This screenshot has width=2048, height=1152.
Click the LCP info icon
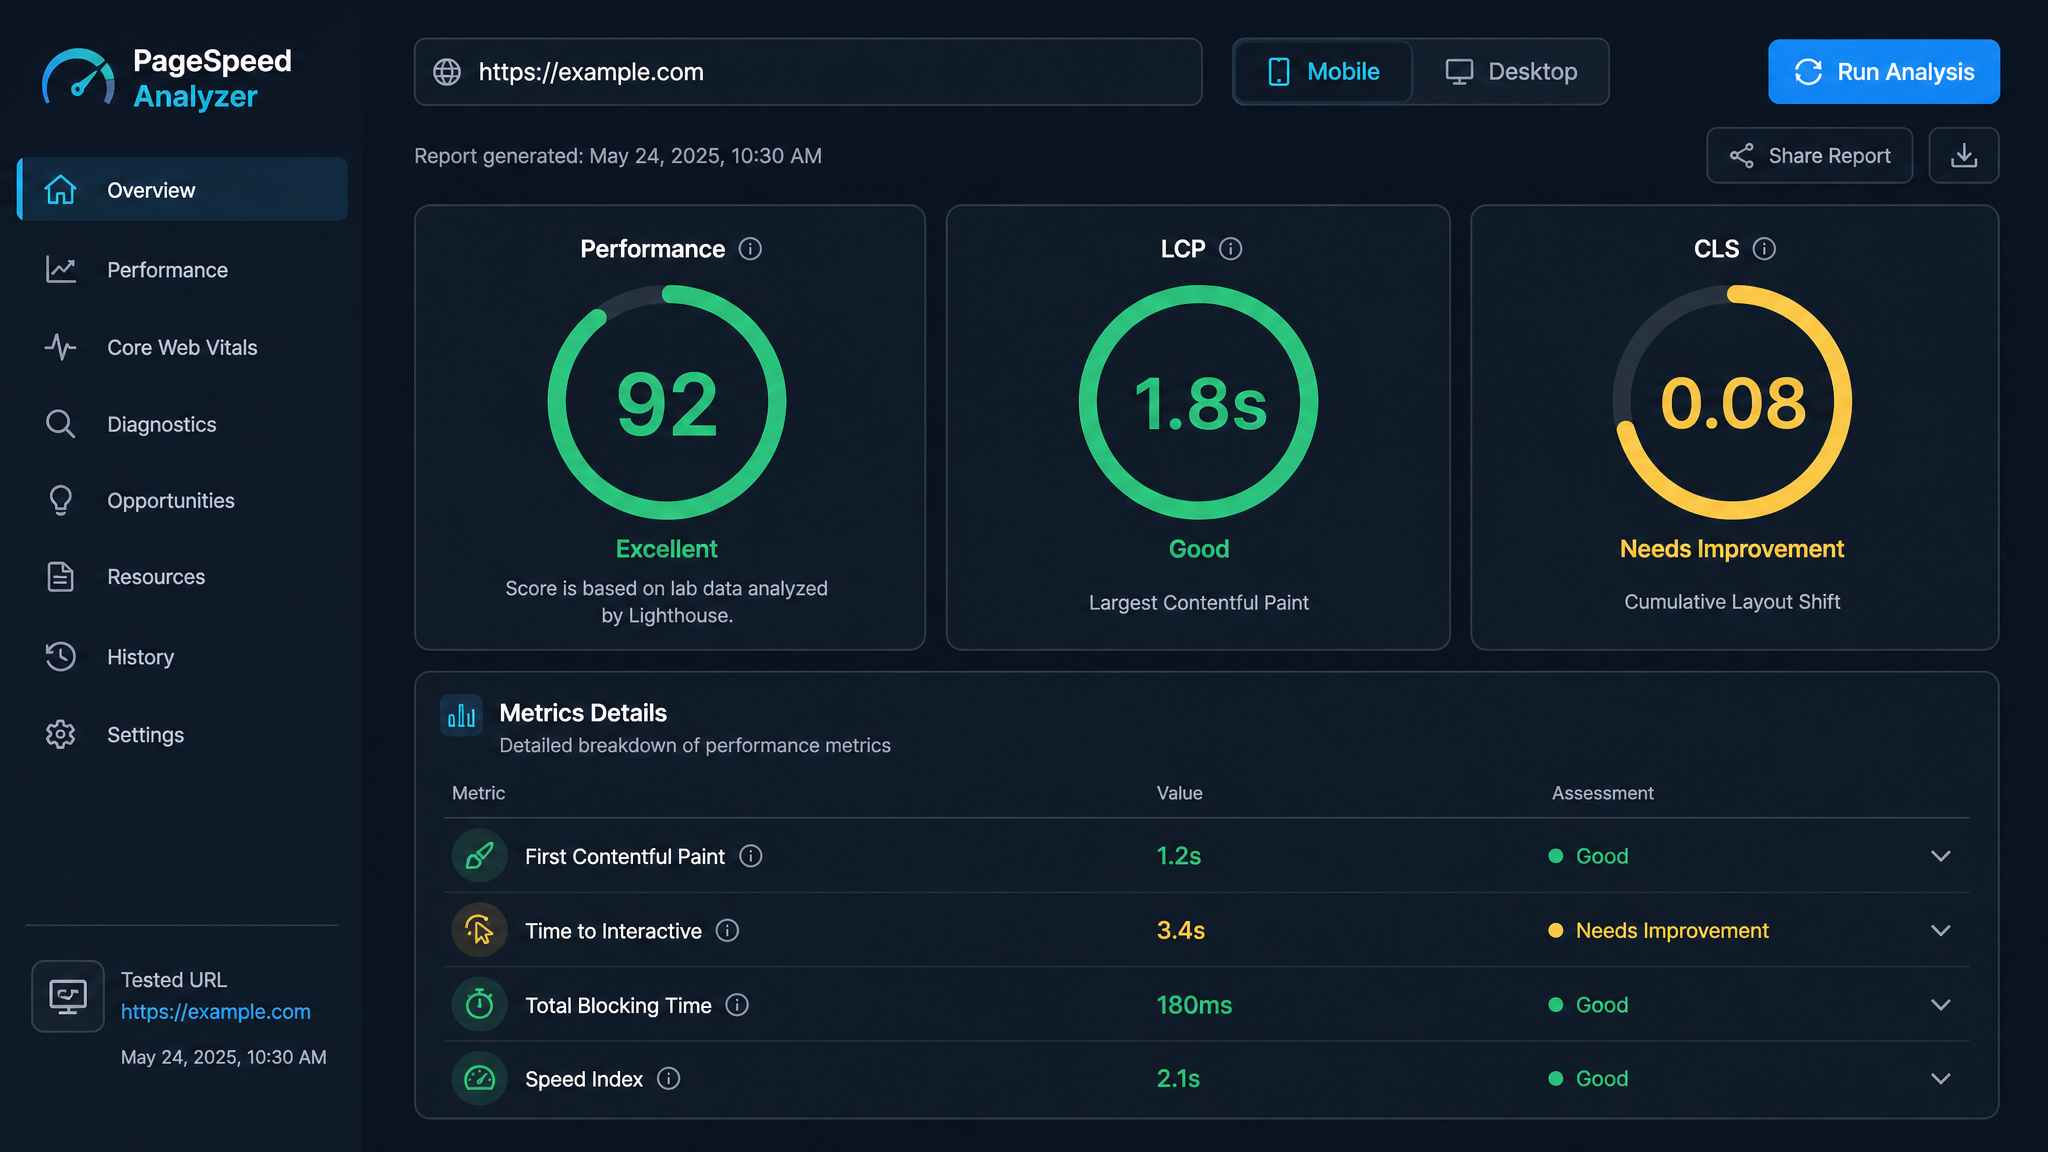[x=1231, y=249]
